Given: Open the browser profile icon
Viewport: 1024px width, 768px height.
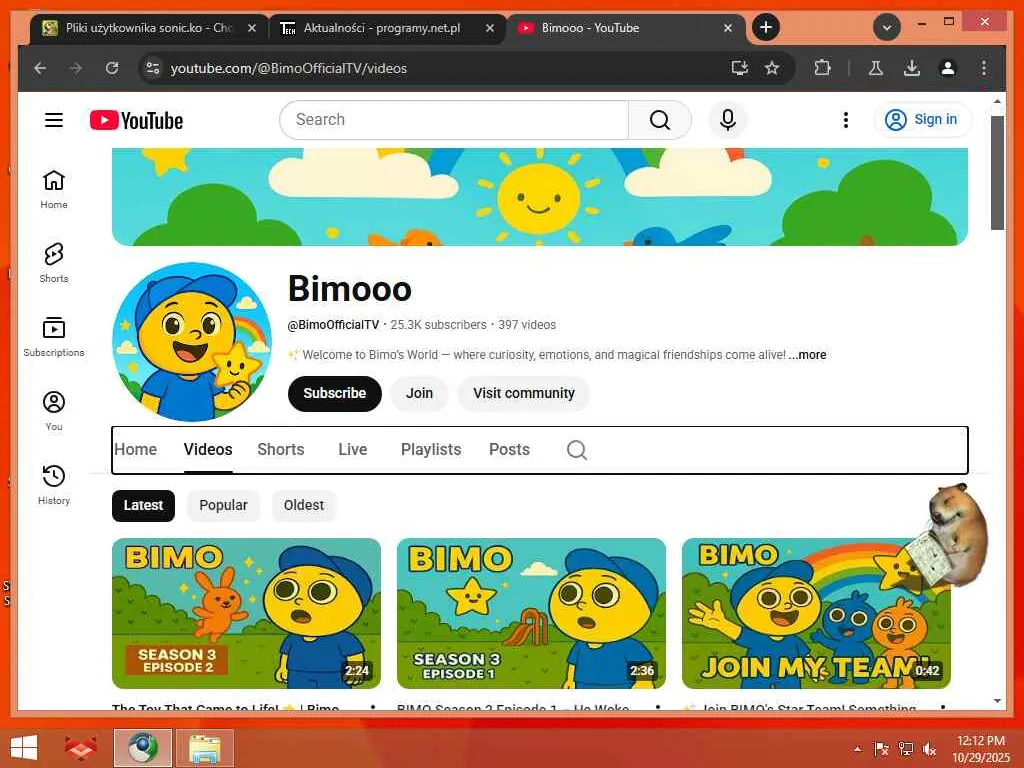Looking at the screenshot, I should pos(948,68).
